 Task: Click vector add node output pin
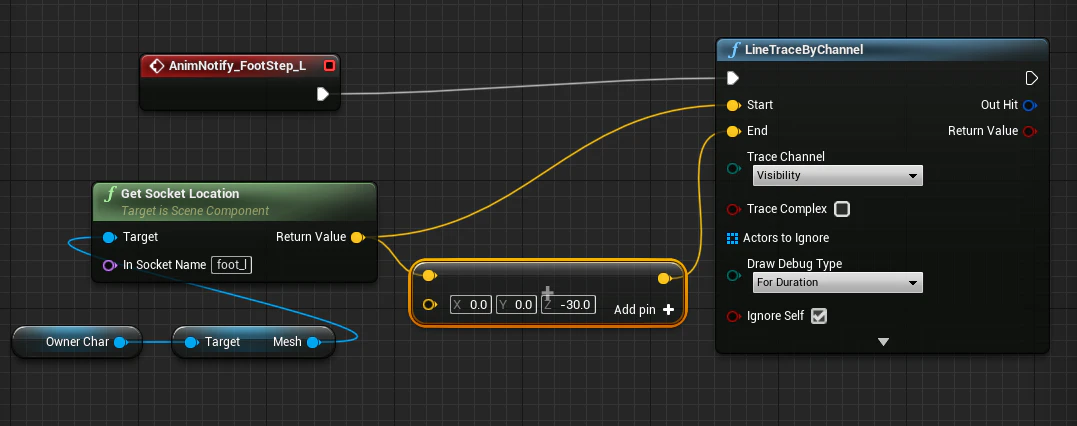click(664, 278)
